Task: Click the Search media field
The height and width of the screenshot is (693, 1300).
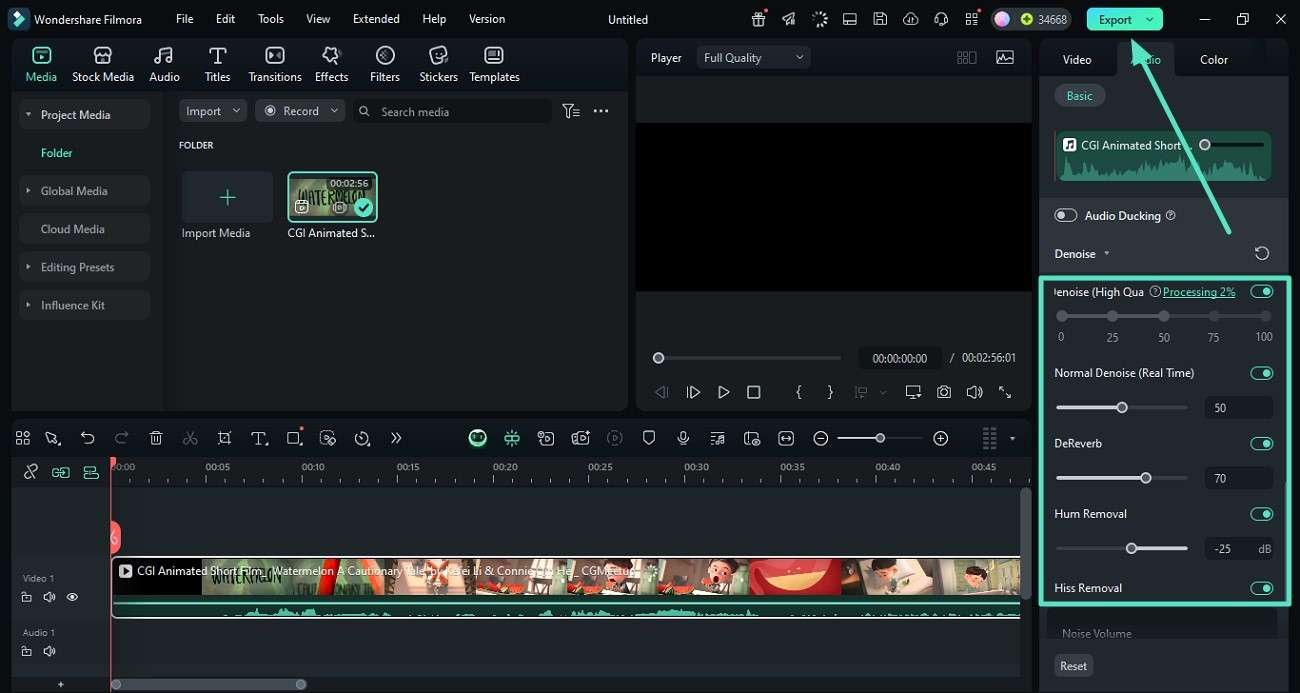Action: [453, 111]
